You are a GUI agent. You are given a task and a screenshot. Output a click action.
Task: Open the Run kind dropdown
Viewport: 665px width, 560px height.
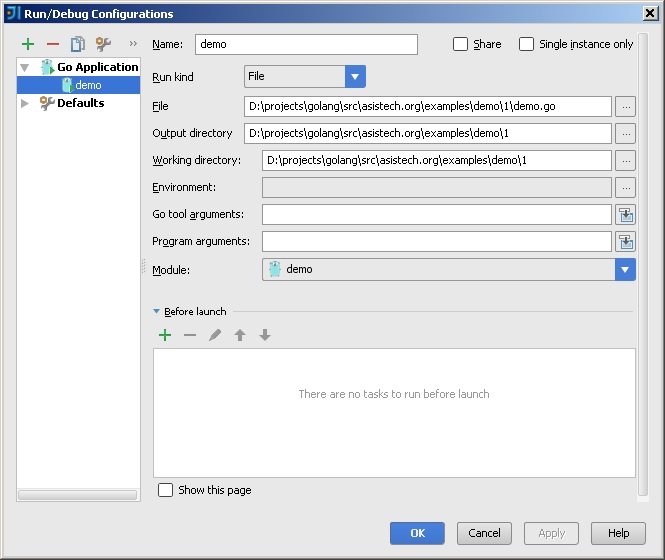355,76
